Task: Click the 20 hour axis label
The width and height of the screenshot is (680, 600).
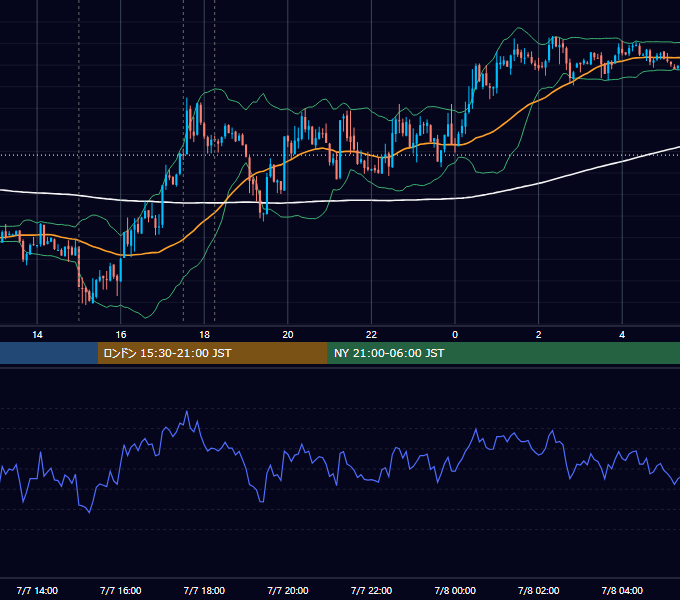Action: [288, 335]
